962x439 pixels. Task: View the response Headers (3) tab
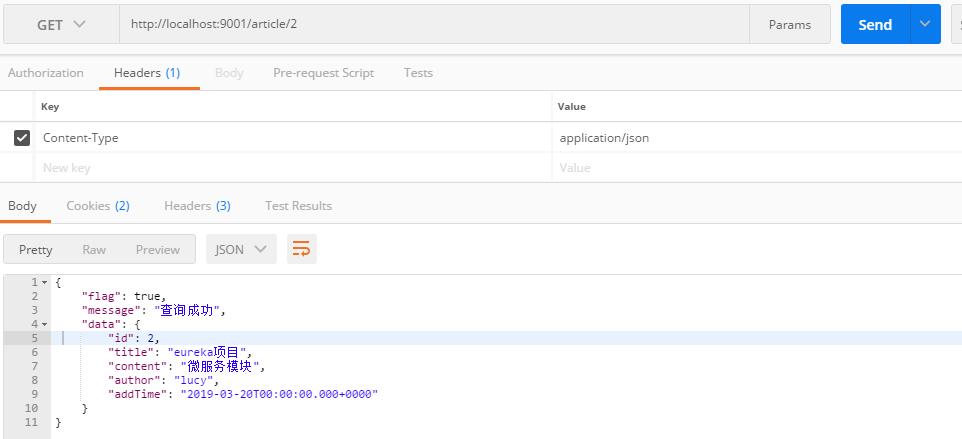pos(197,206)
